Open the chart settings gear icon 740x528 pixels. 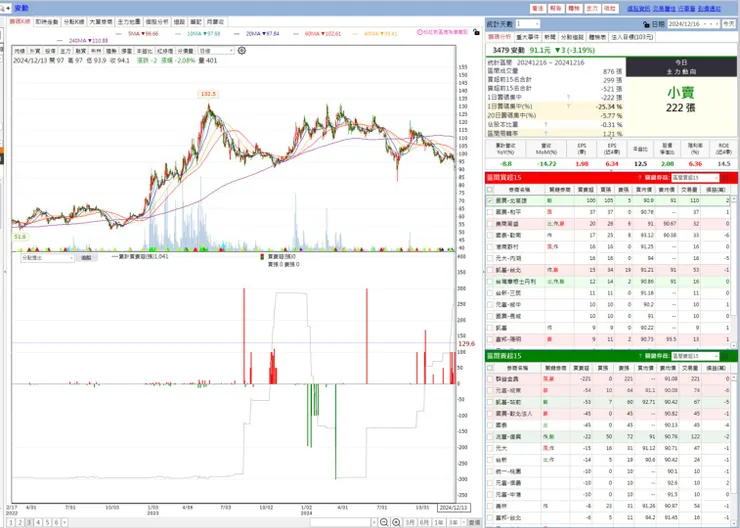pyautogui.click(x=242, y=50)
